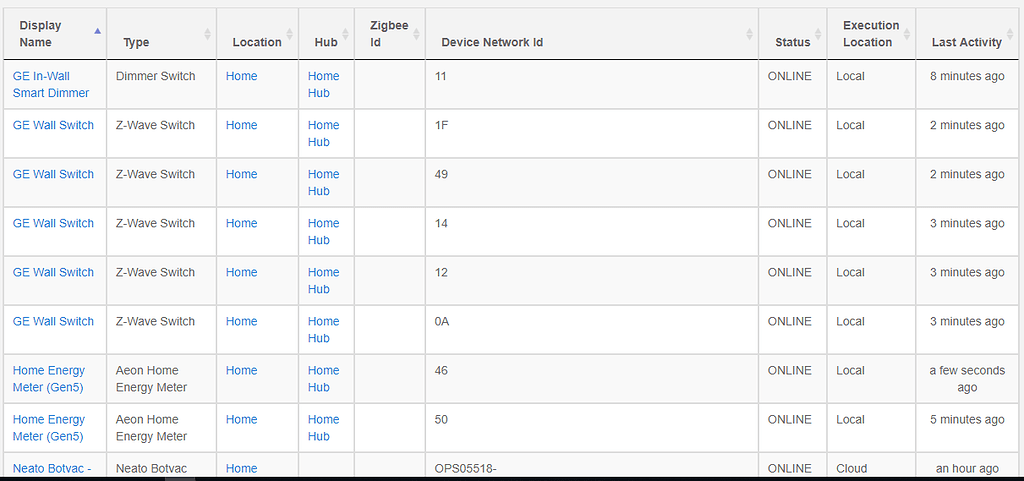Click Home location link in Neato Botvac row
Viewport: 1024px width, 481px height.
coord(241,468)
